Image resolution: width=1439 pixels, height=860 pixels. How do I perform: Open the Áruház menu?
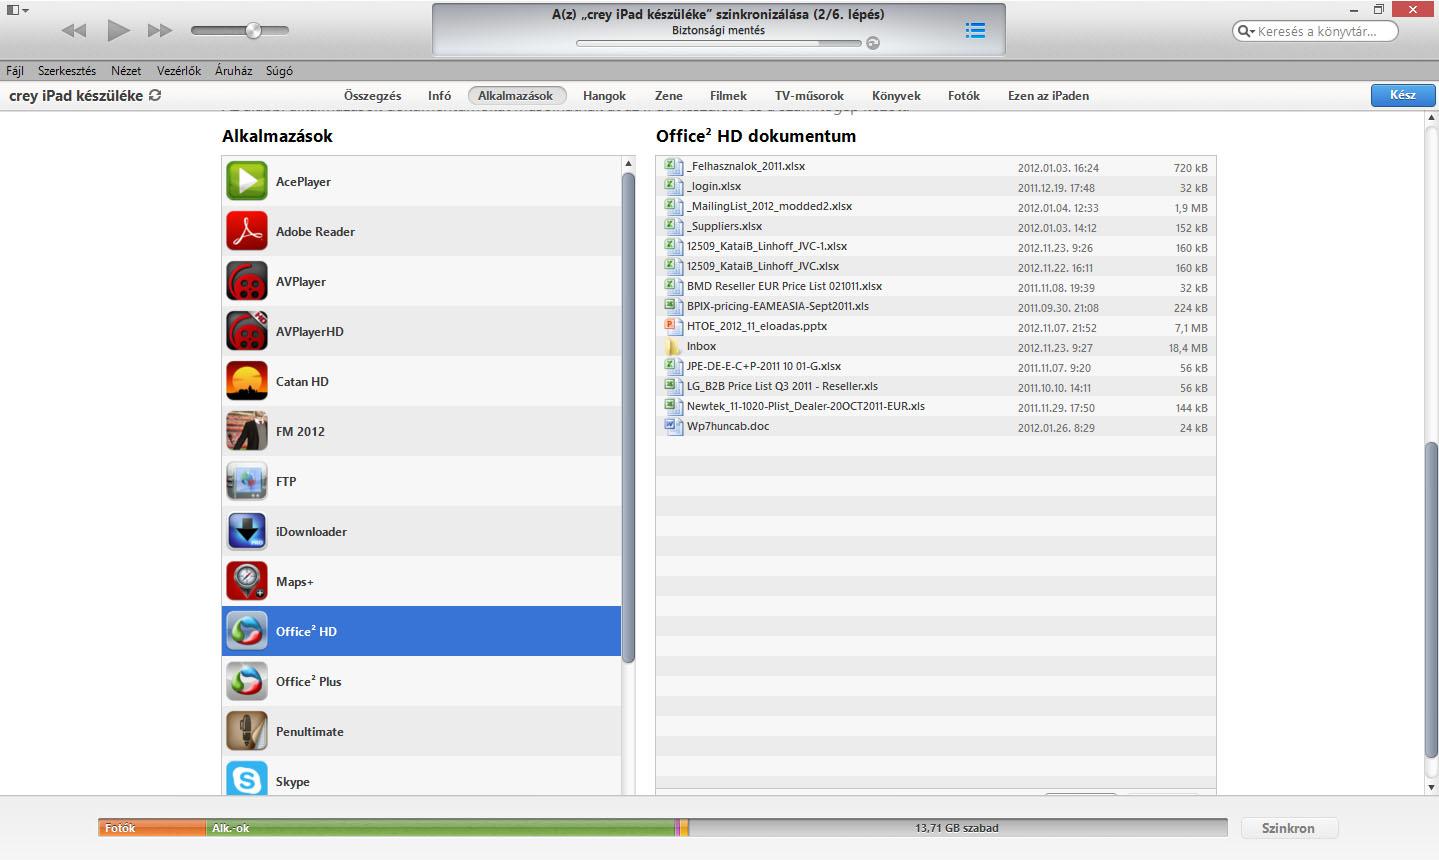[x=233, y=71]
